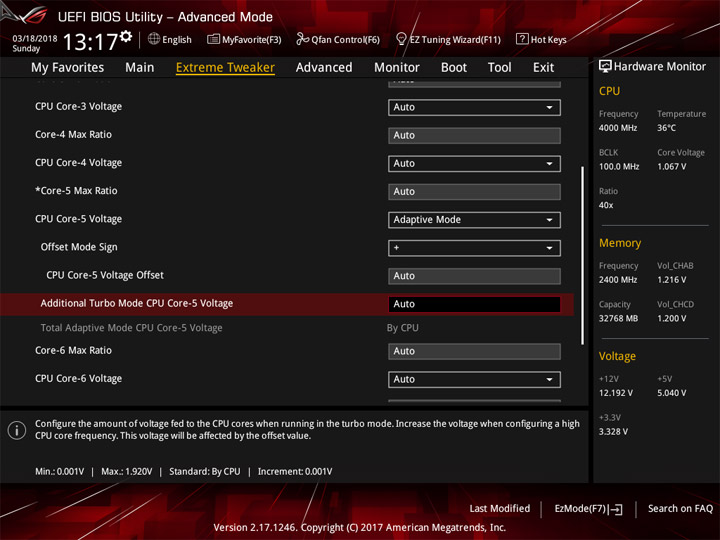The image size is (720, 540).
Task: Go to the Advanced tab
Action: point(324,68)
